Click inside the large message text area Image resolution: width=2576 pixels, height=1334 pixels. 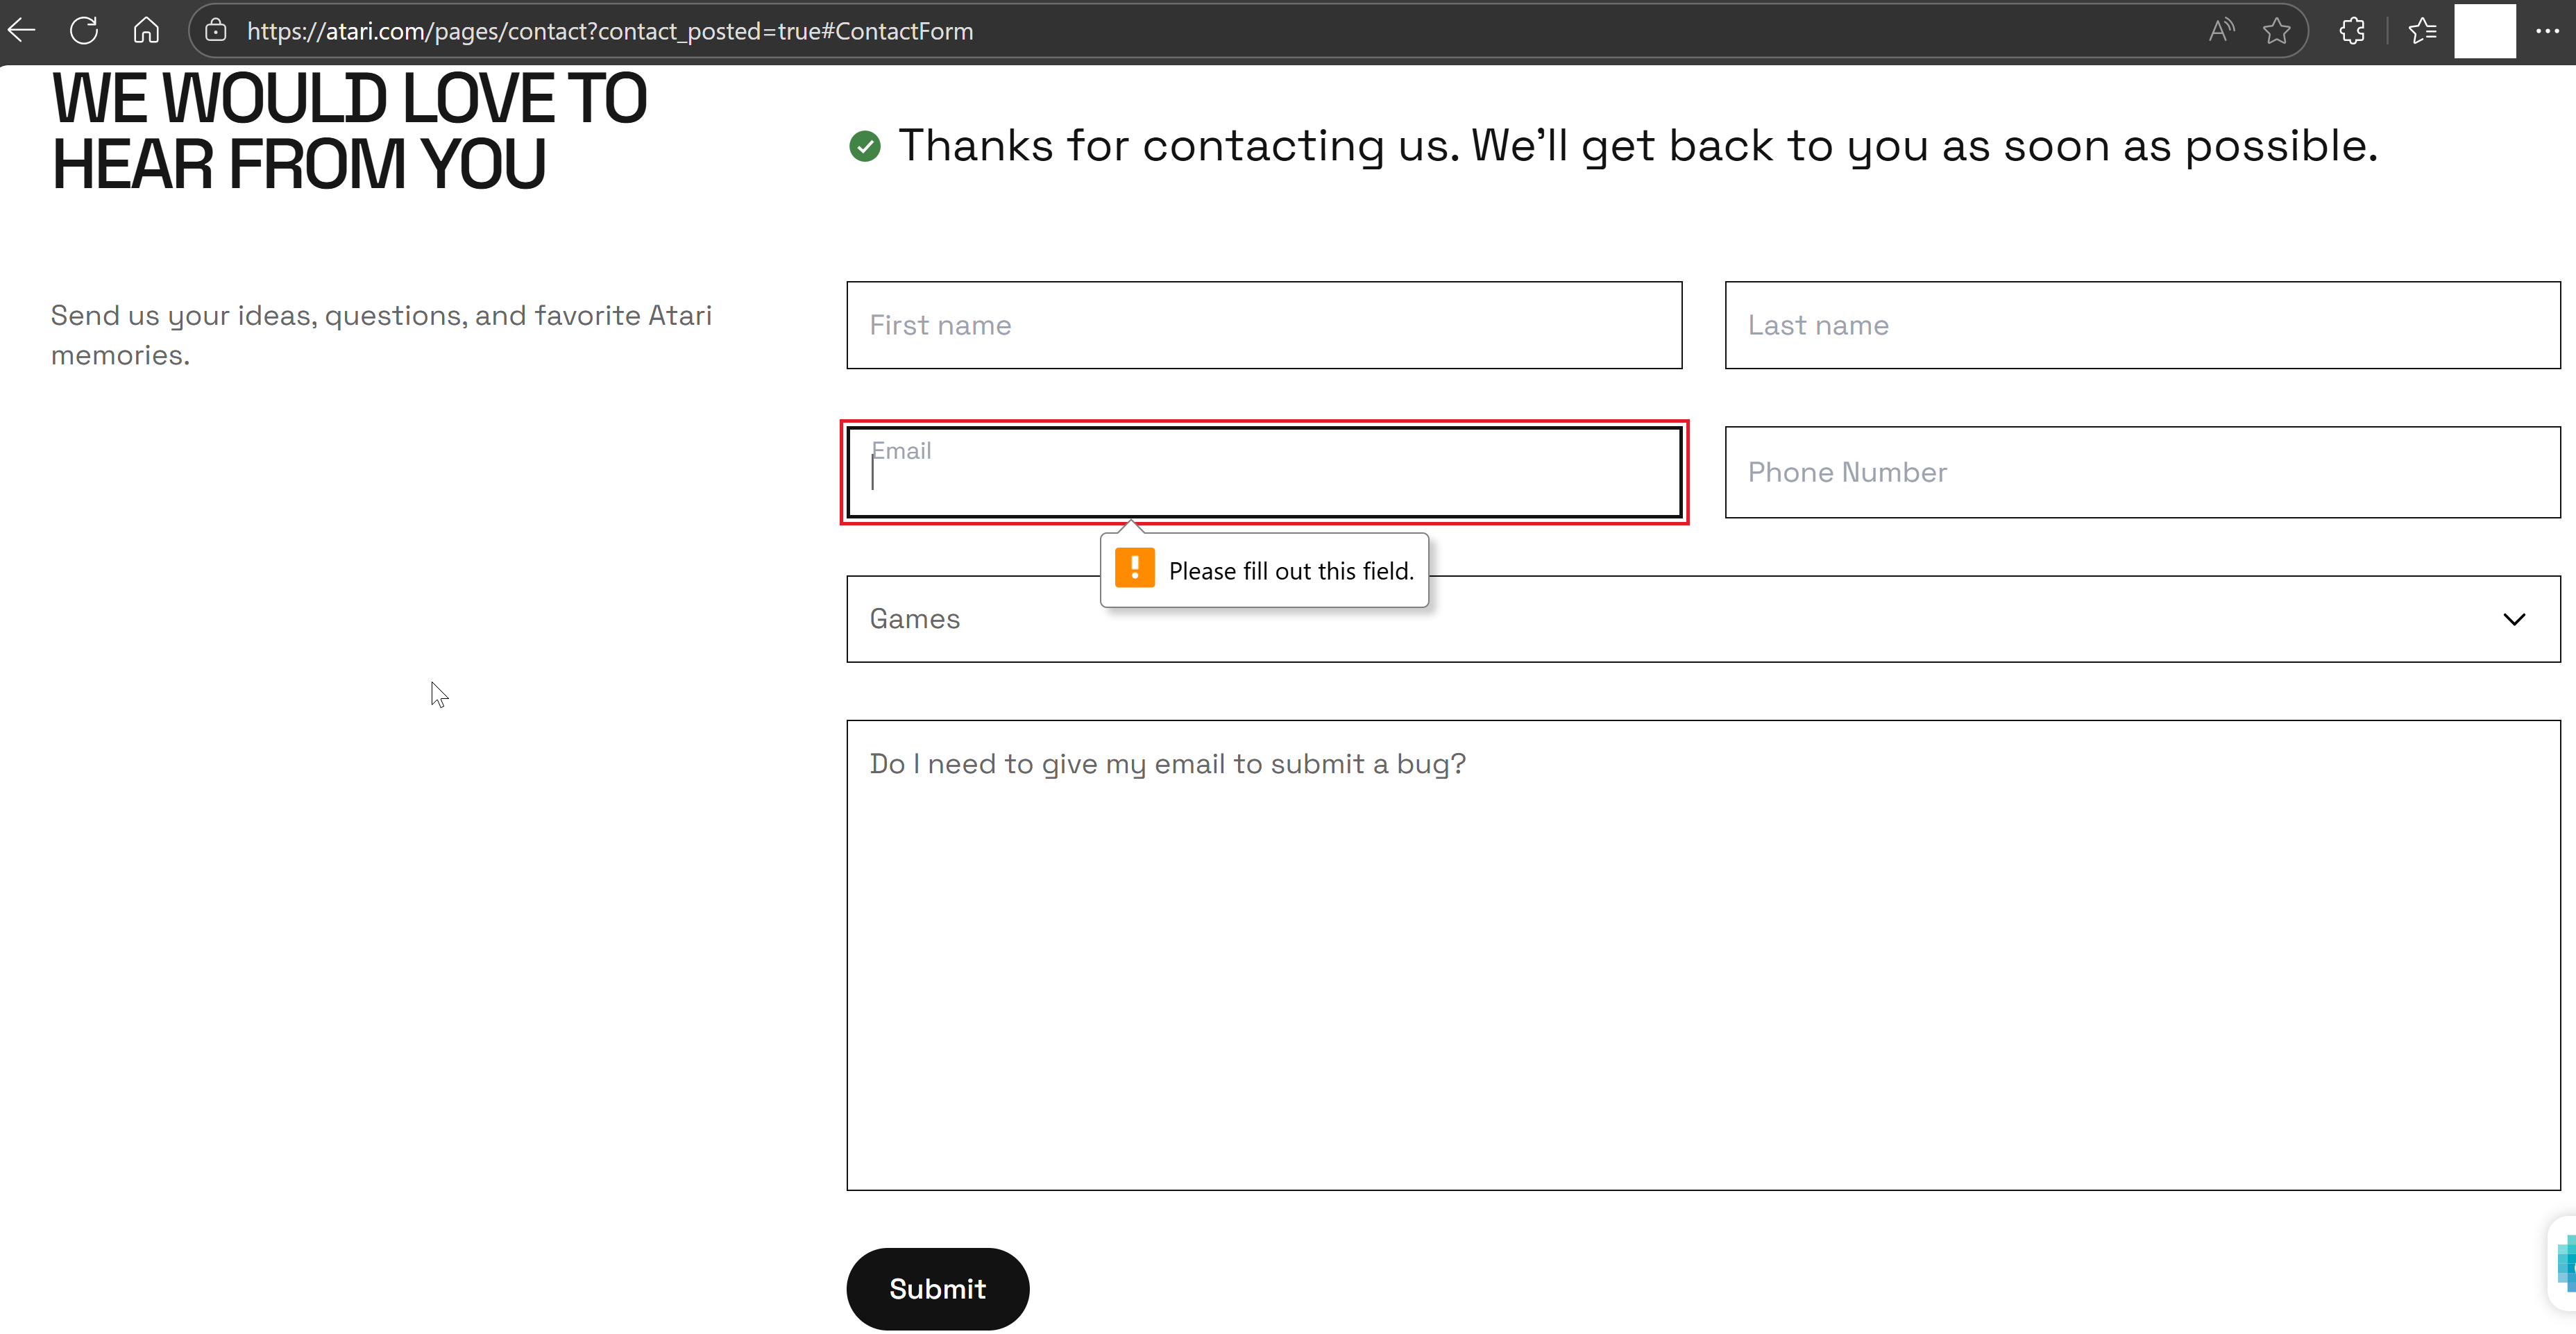click(1702, 955)
